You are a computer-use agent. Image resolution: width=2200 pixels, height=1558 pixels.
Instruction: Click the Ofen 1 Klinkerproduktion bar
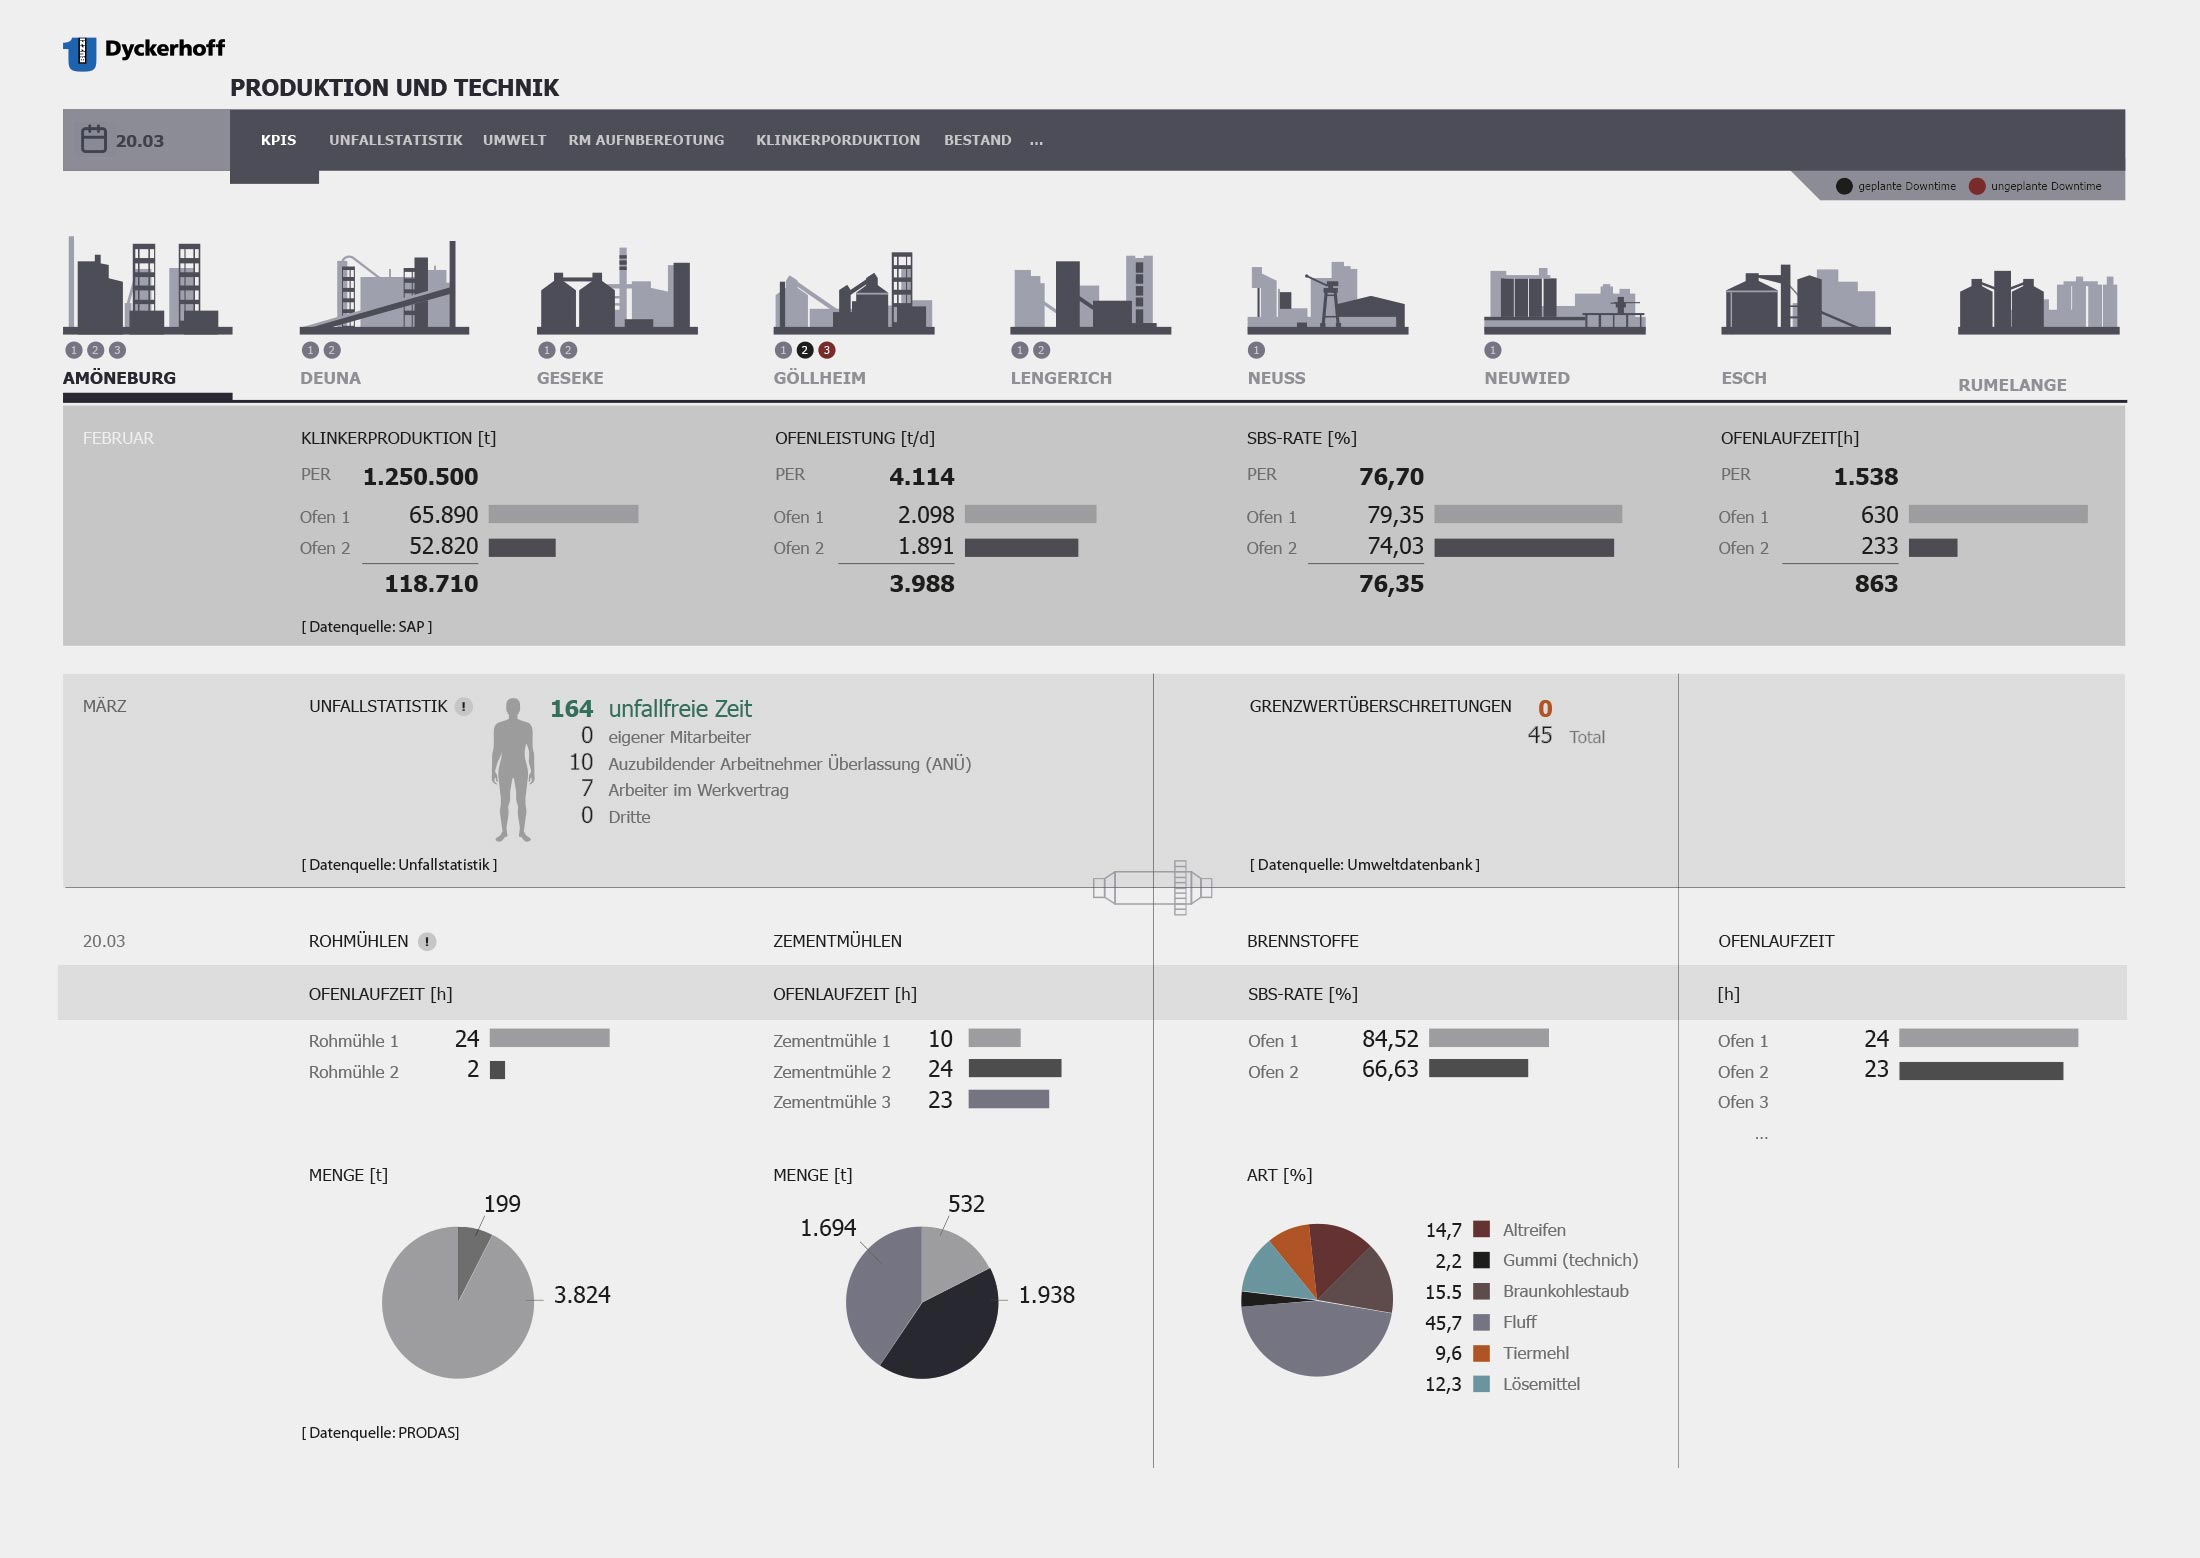coord(563,514)
